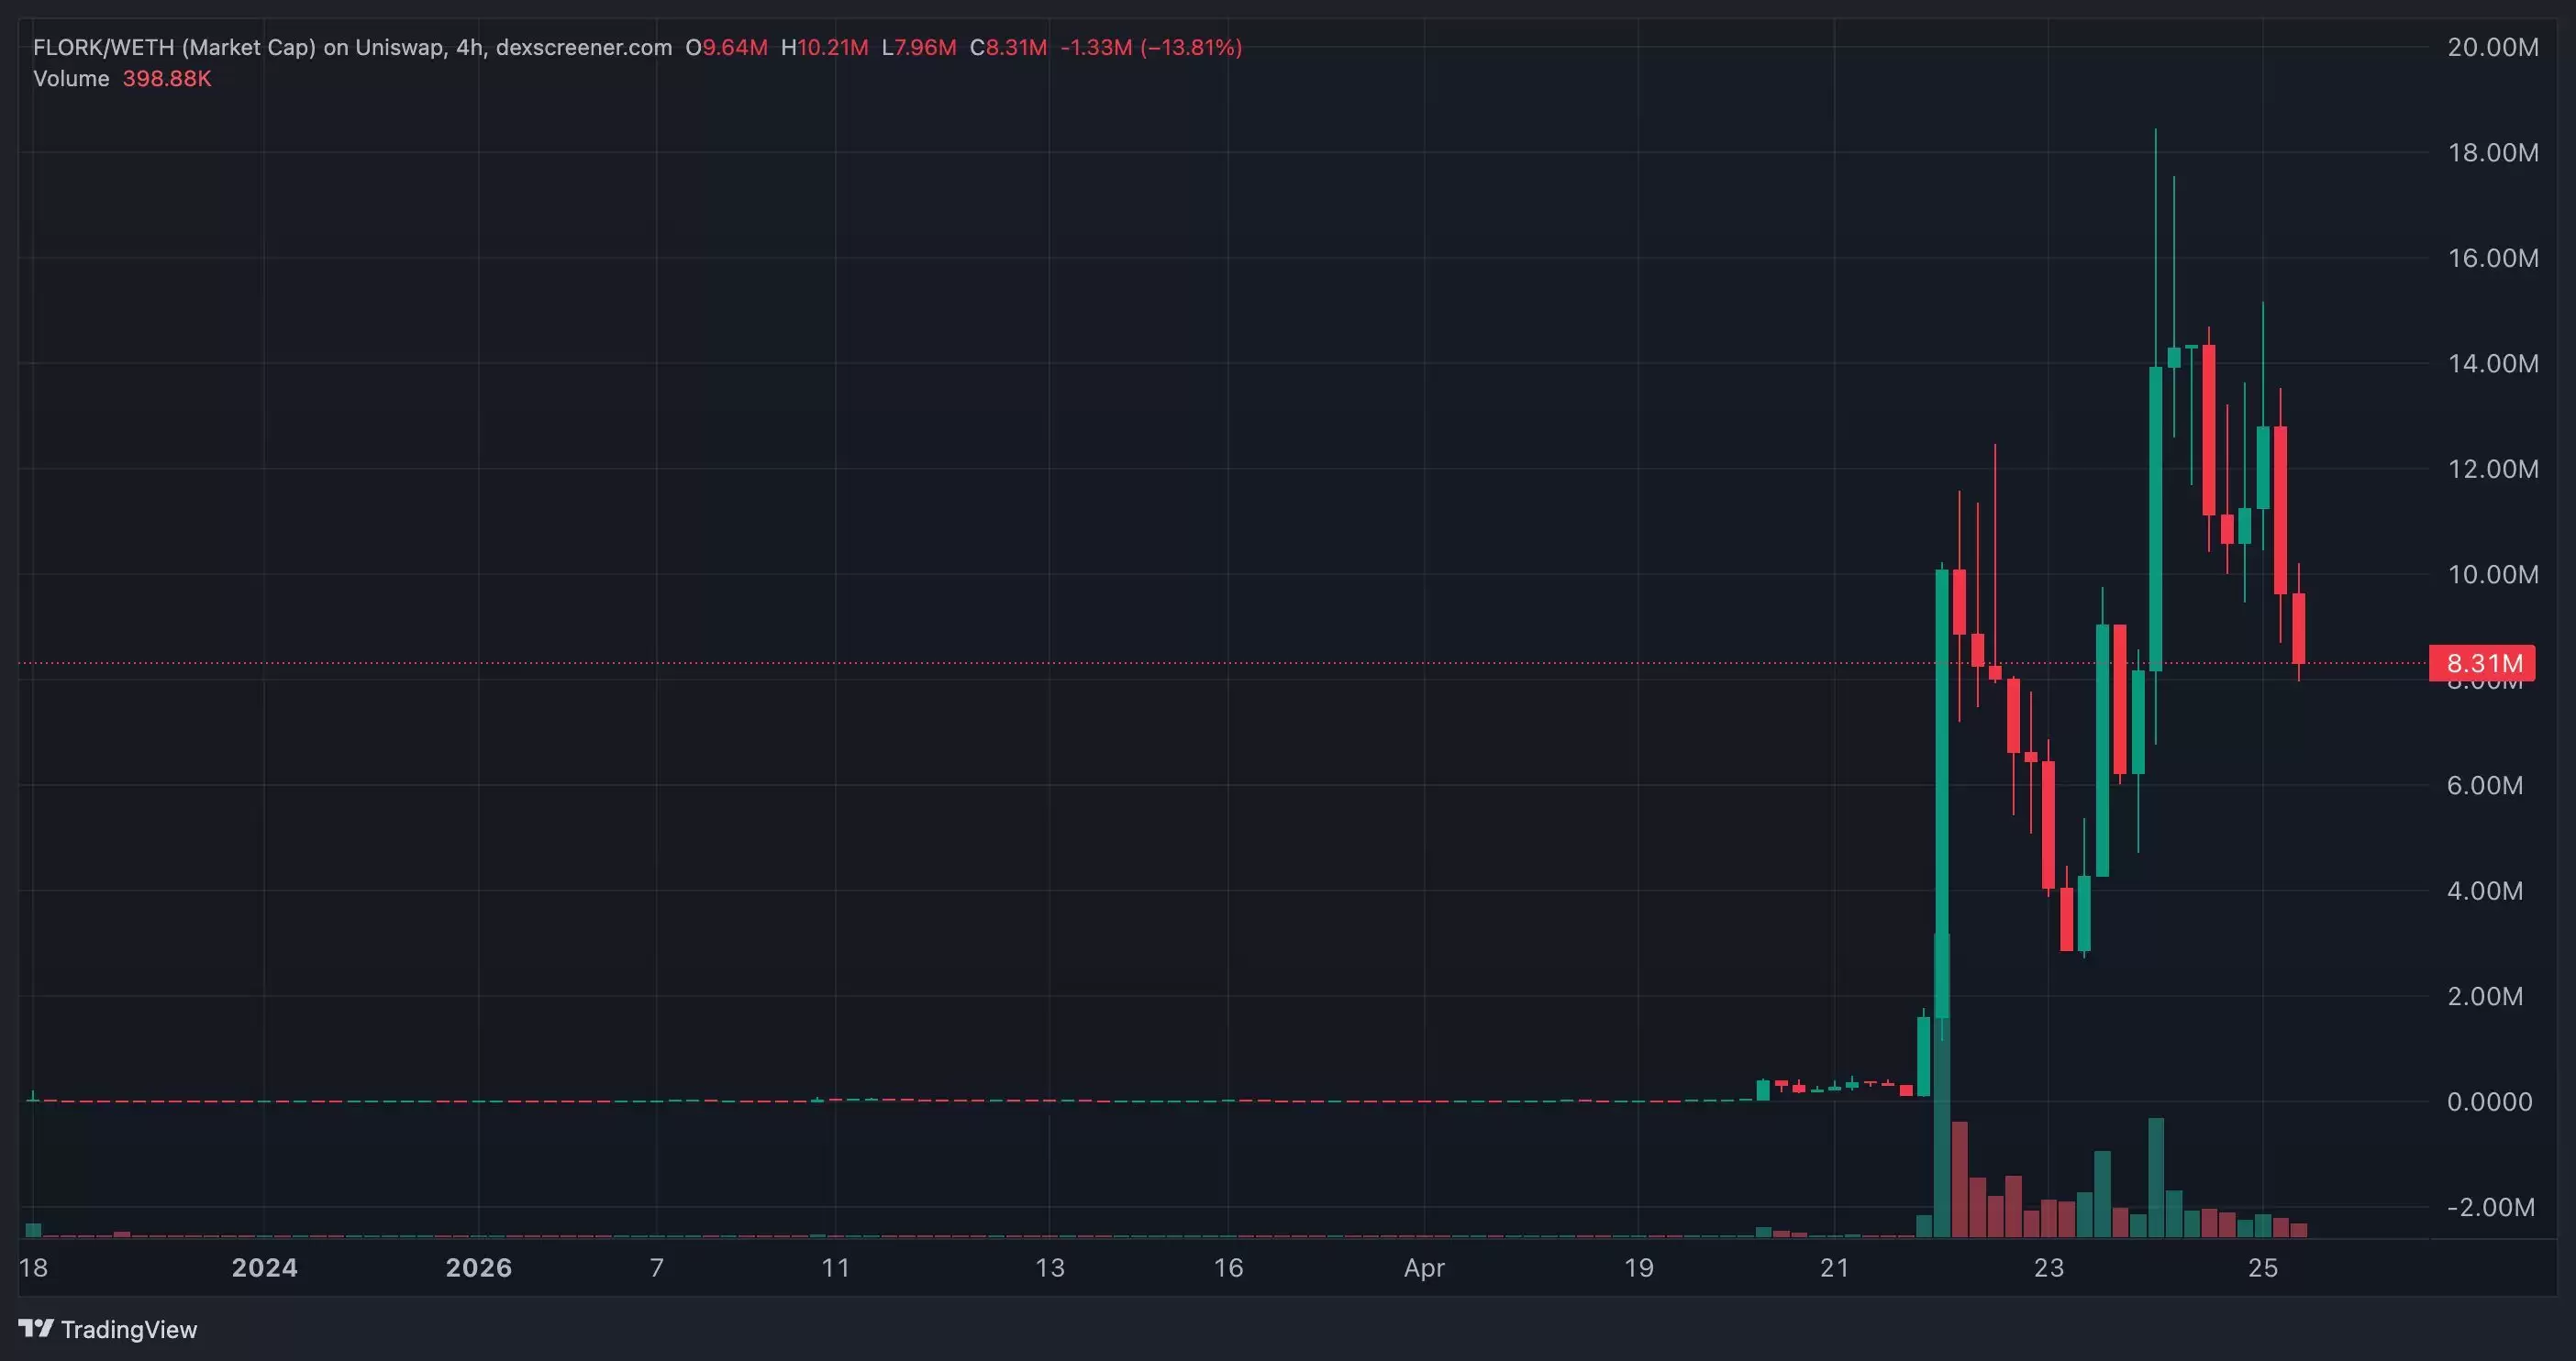Click the big green breakout candle near 10M
This screenshot has height=1361, width=2576.
pos(1942,795)
